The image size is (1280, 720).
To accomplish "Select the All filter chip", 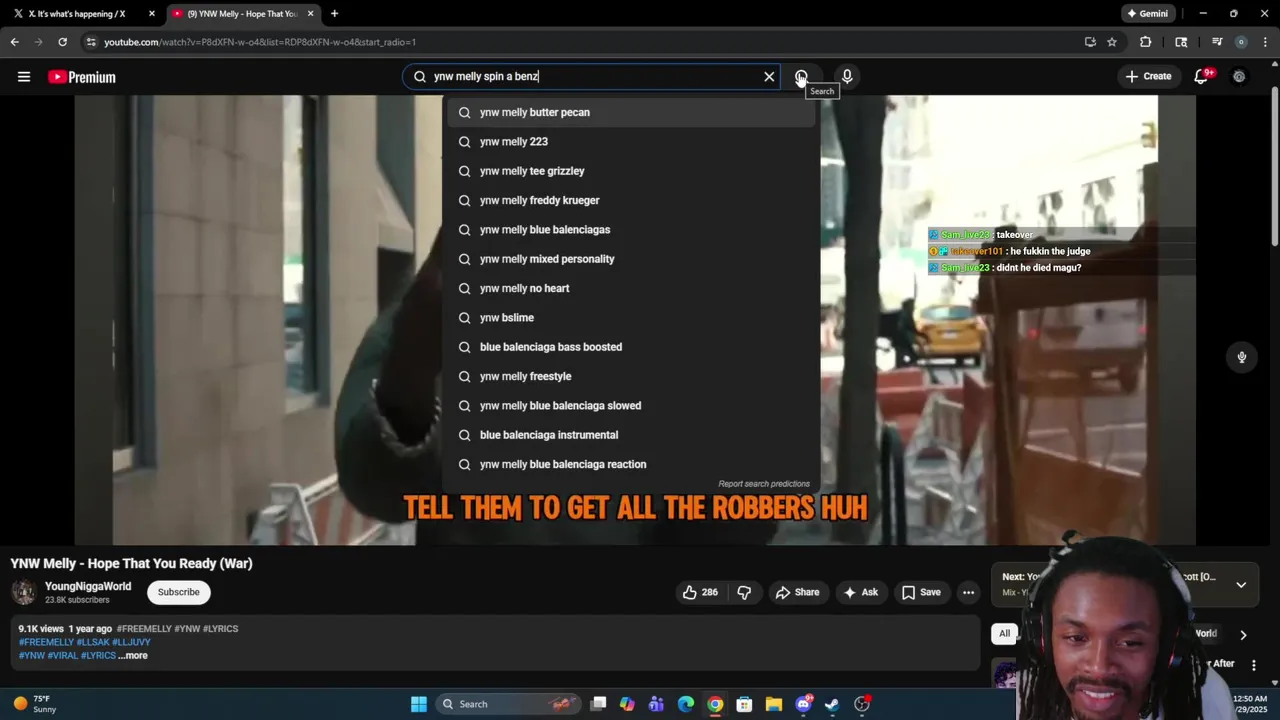I will point(1005,633).
